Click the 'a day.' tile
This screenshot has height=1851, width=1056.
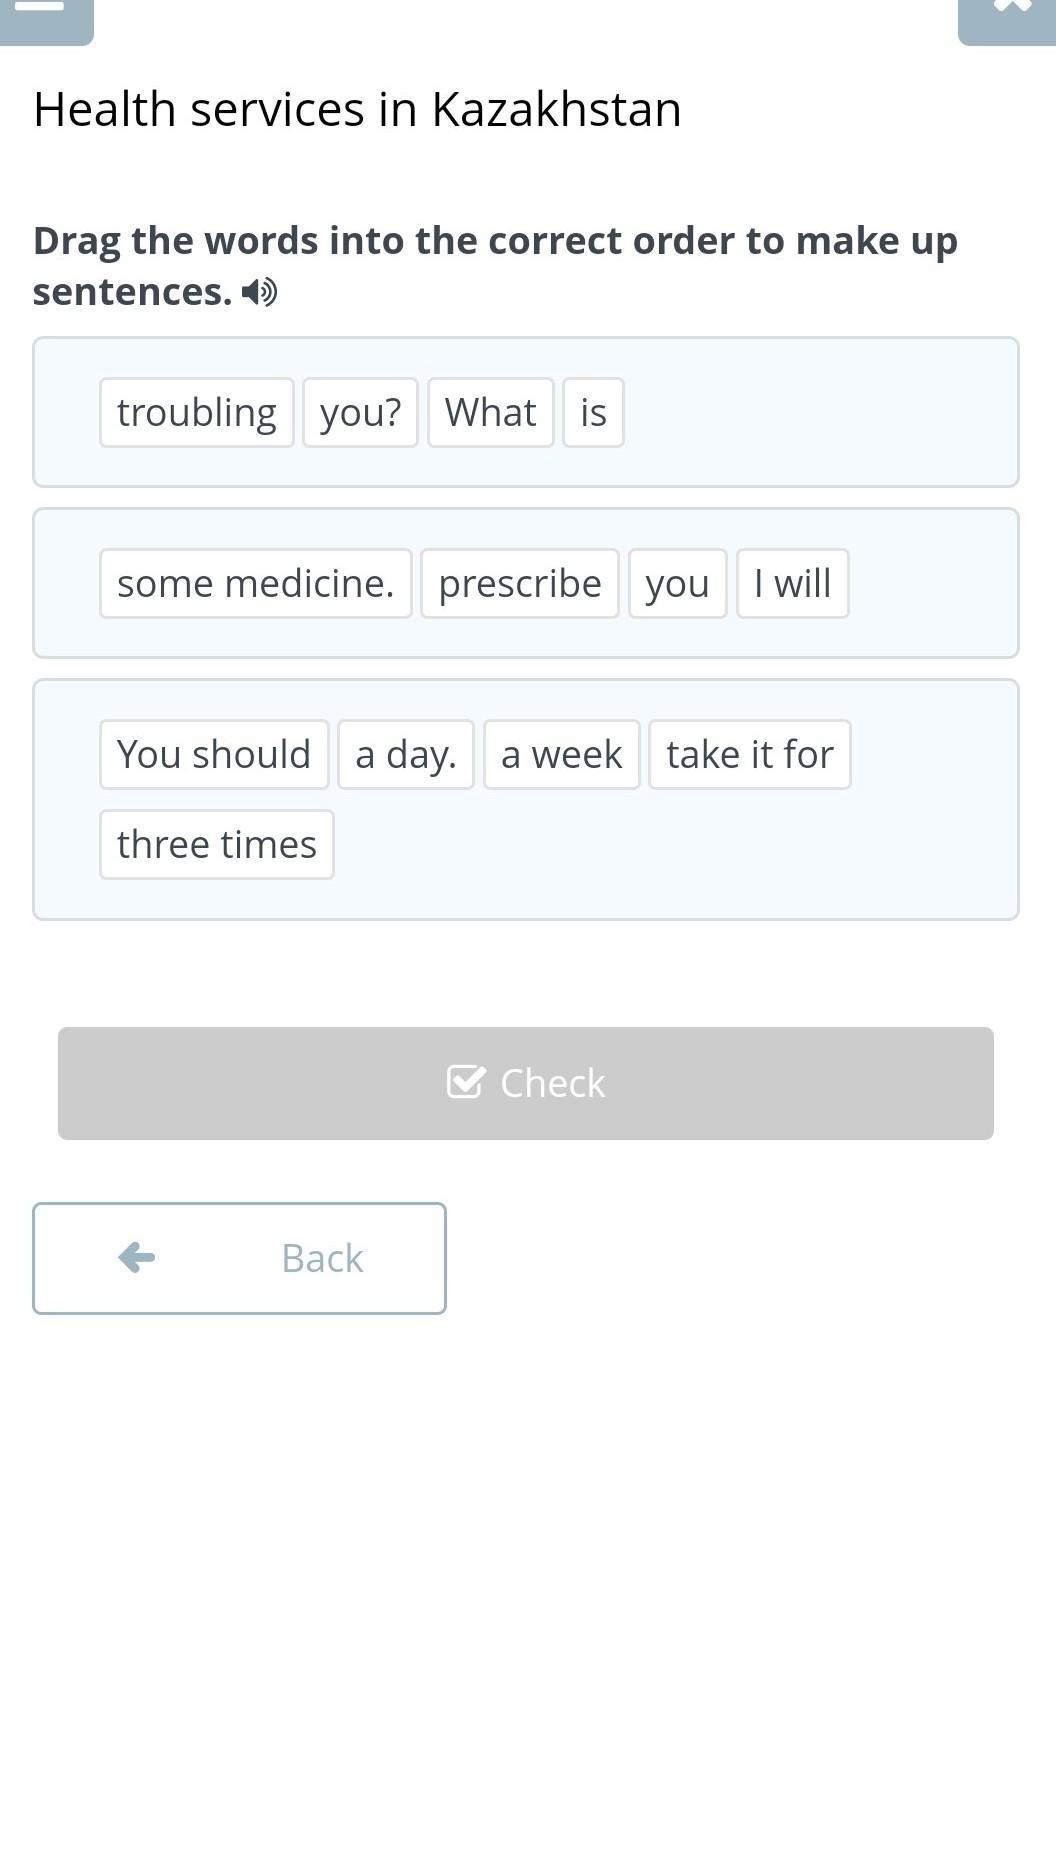pos(405,754)
